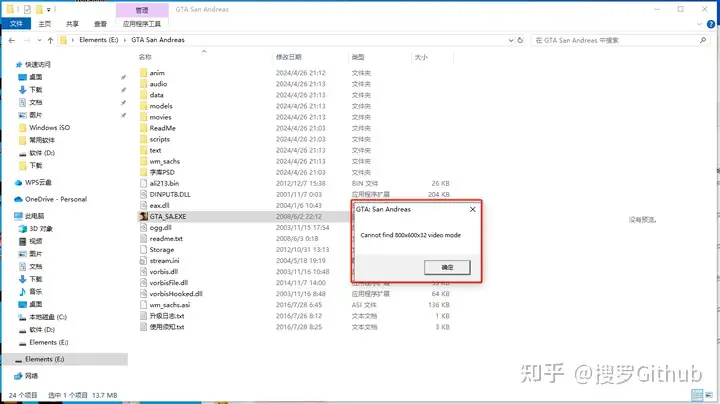The image size is (720, 404).
Task: Select the DINPUT8.DLL file icon
Action: (143, 194)
